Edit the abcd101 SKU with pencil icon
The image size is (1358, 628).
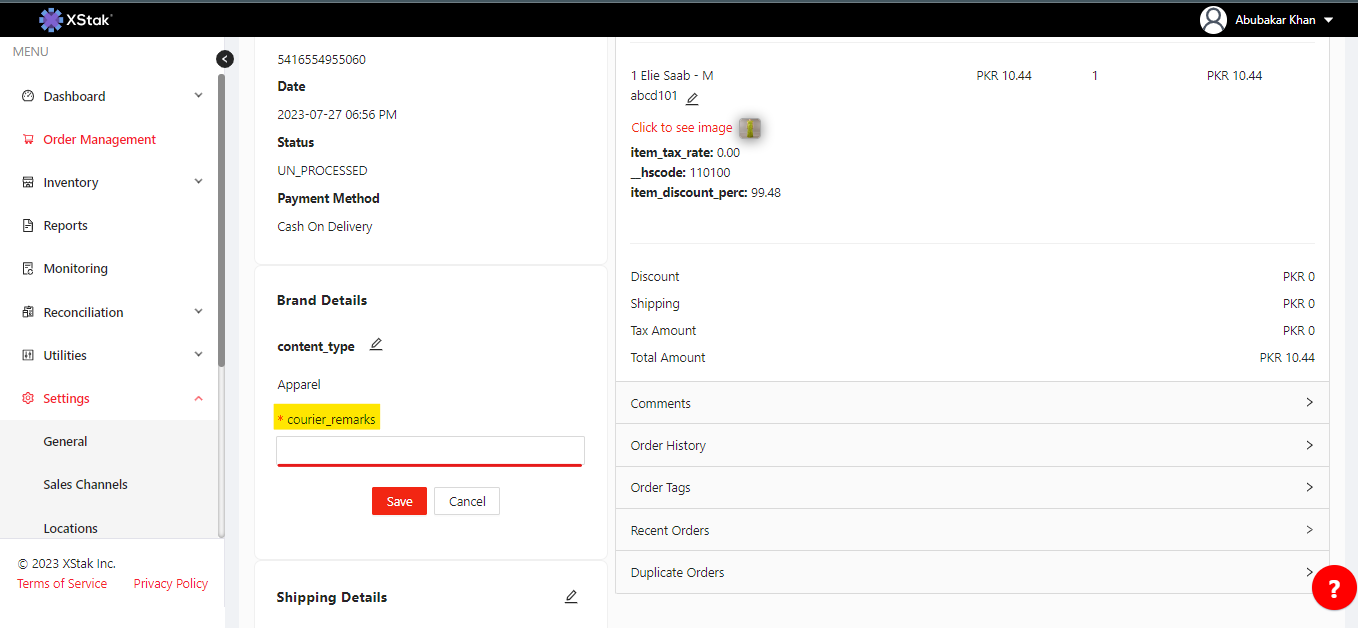pos(692,98)
